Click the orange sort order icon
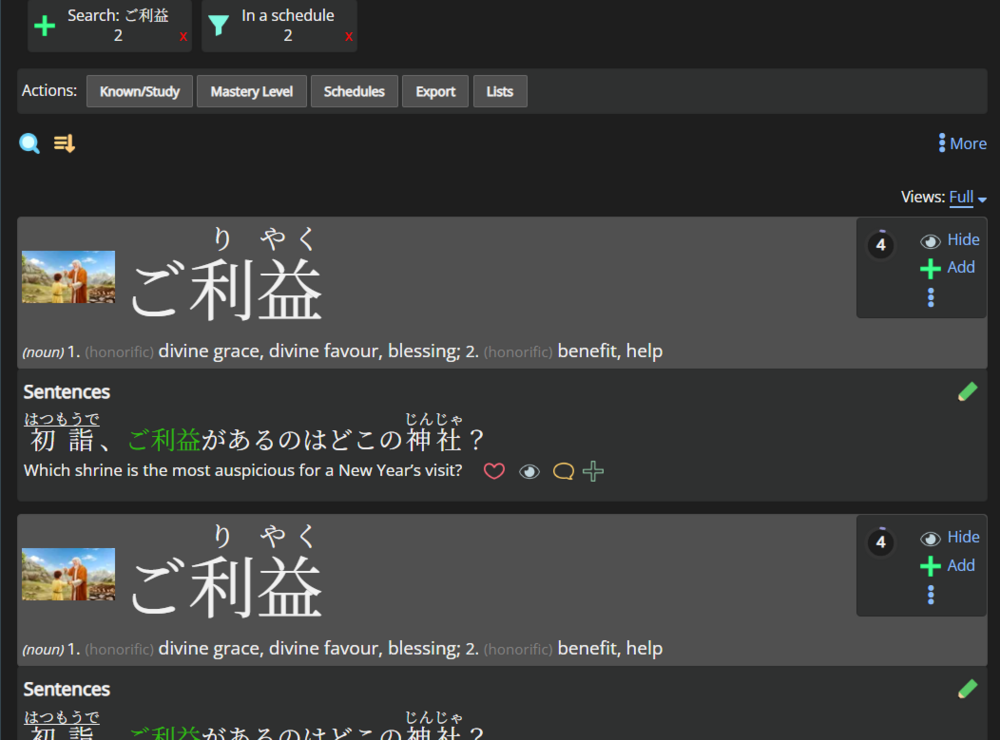 pyautogui.click(x=64, y=143)
